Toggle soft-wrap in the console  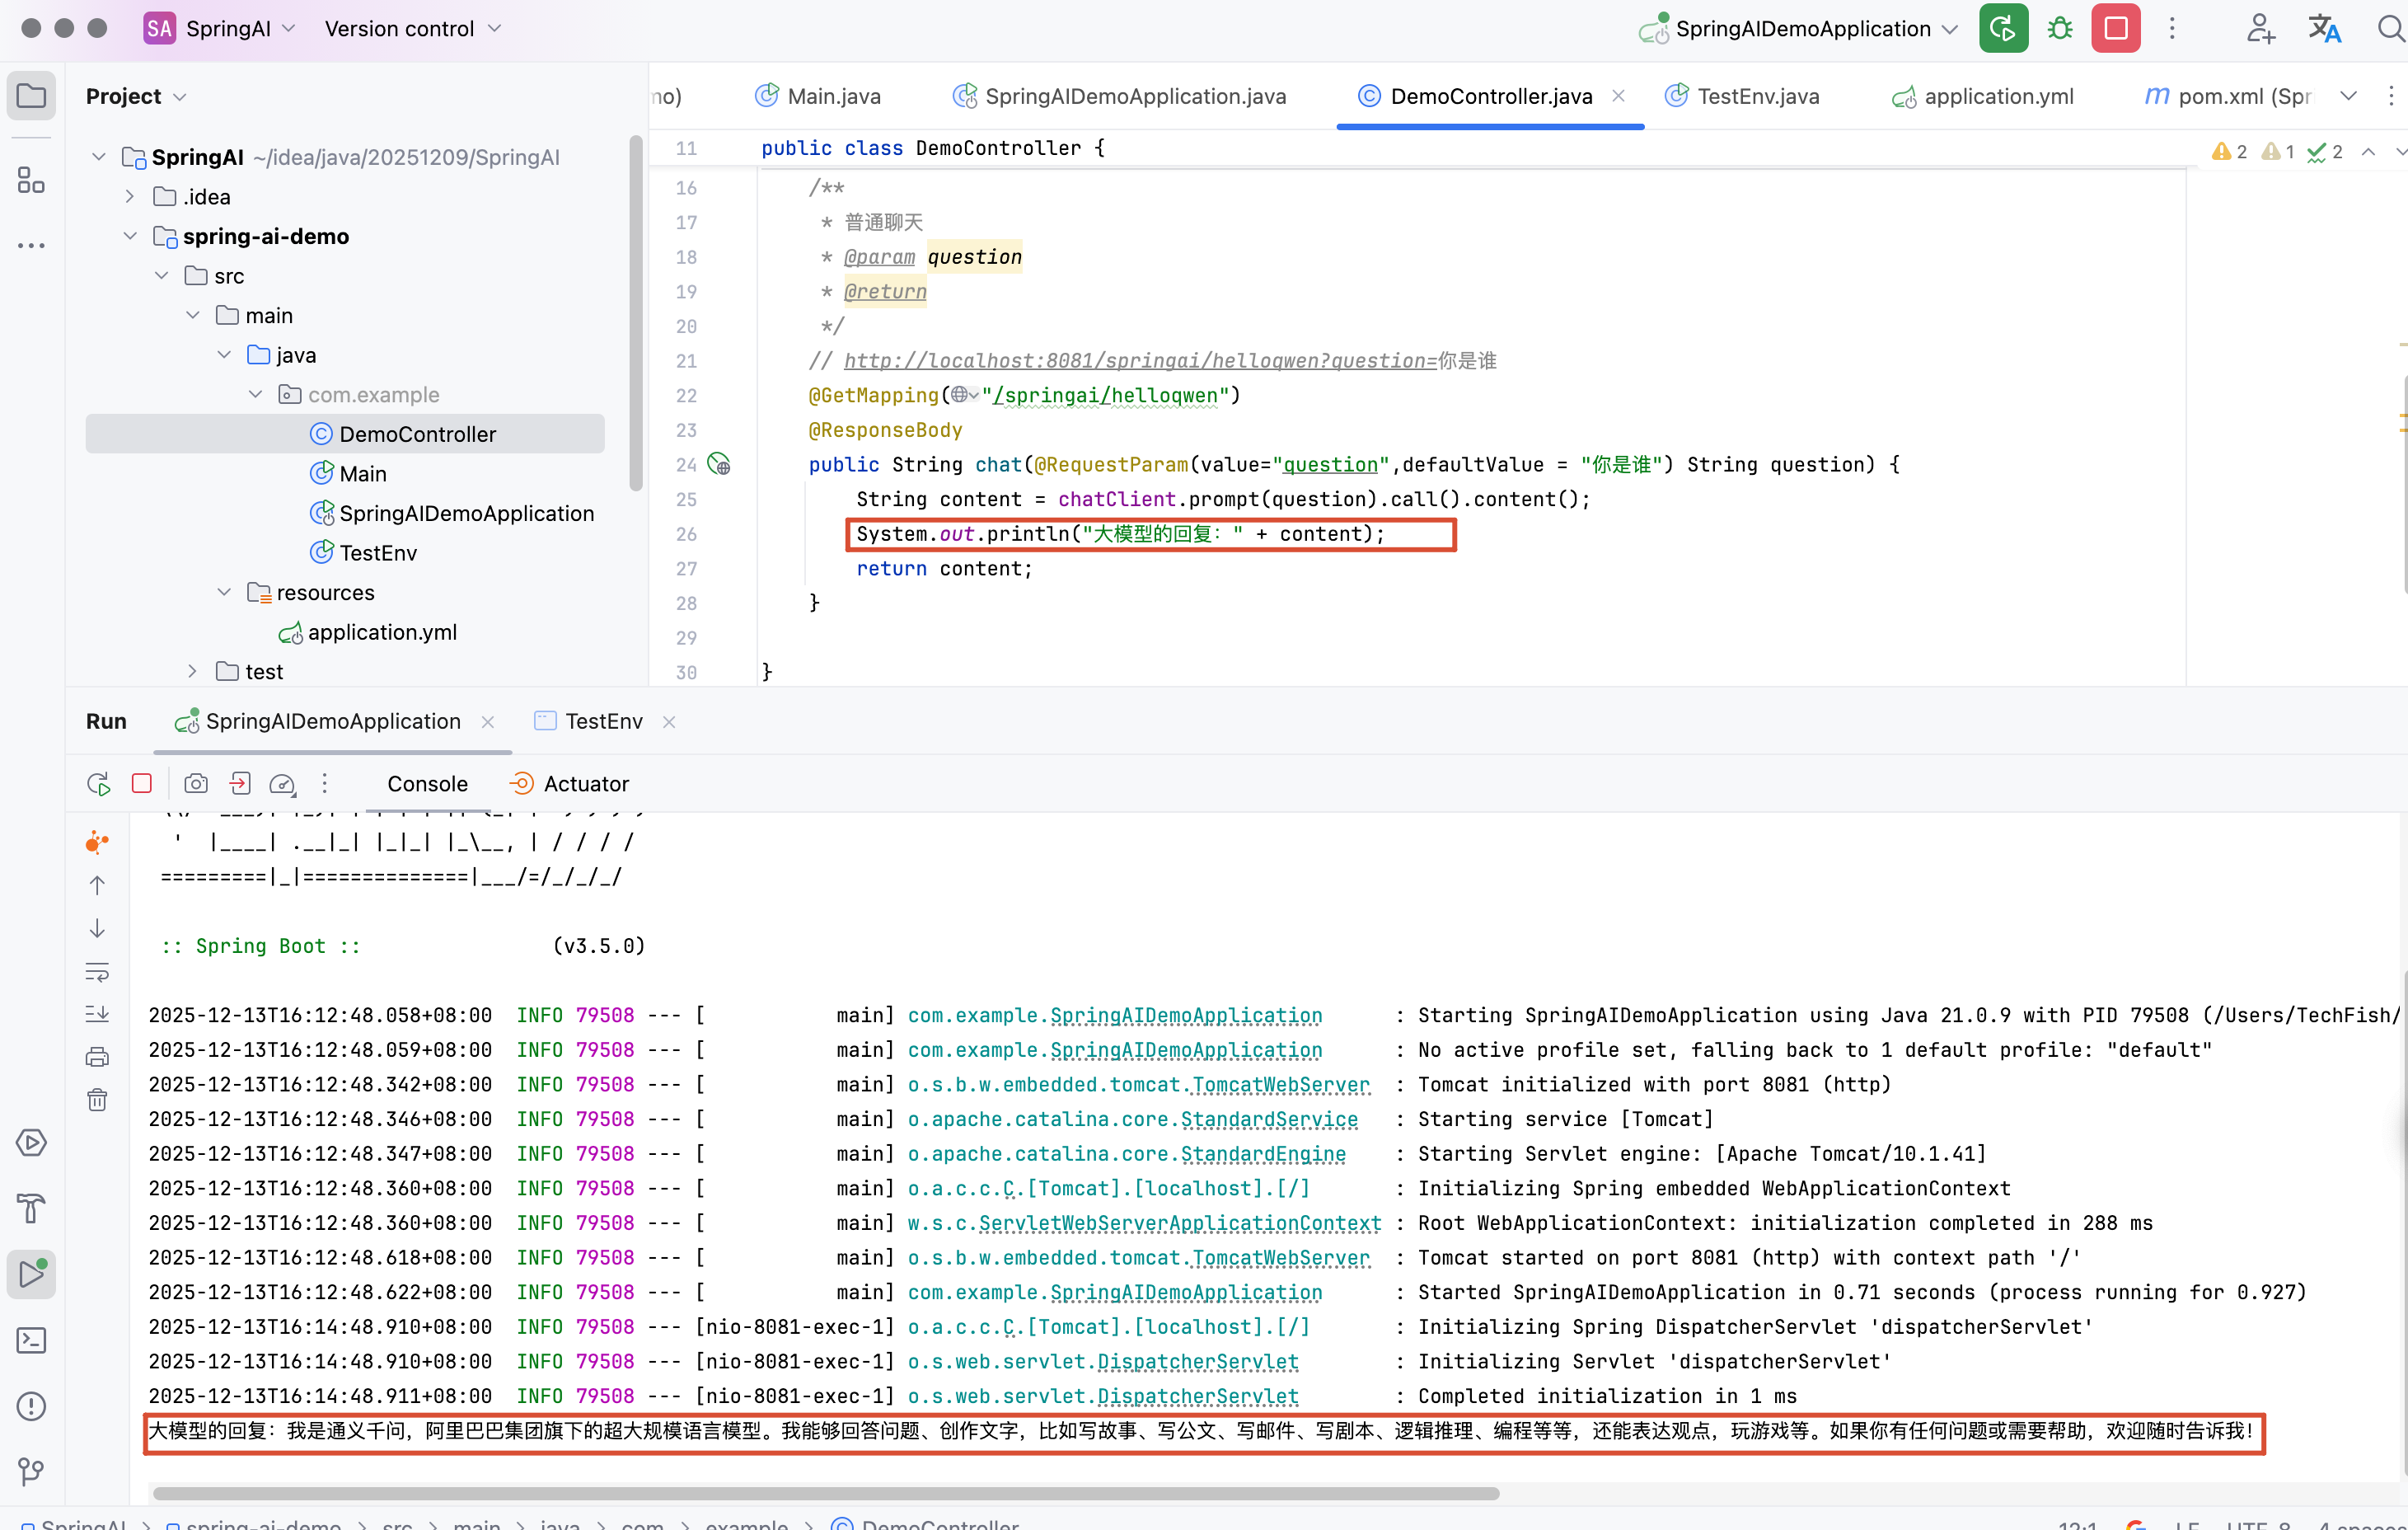pos(97,972)
